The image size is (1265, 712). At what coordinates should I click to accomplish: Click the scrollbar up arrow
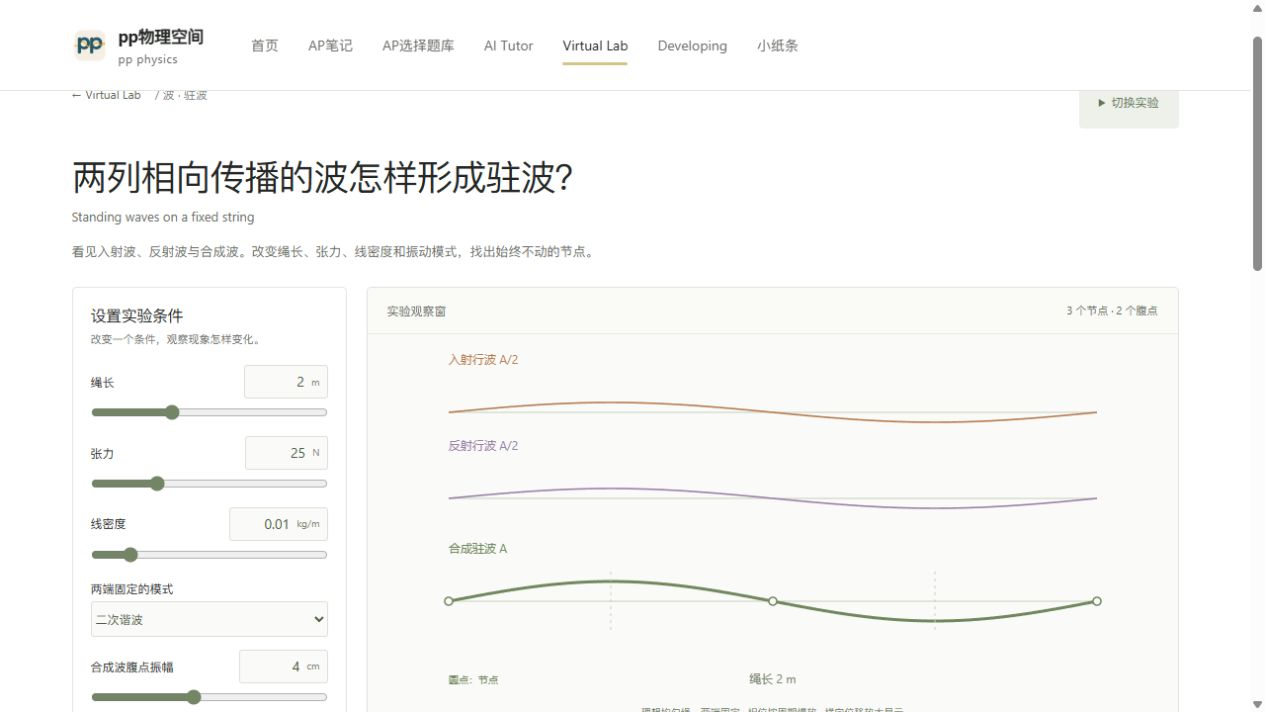(x=1258, y=8)
